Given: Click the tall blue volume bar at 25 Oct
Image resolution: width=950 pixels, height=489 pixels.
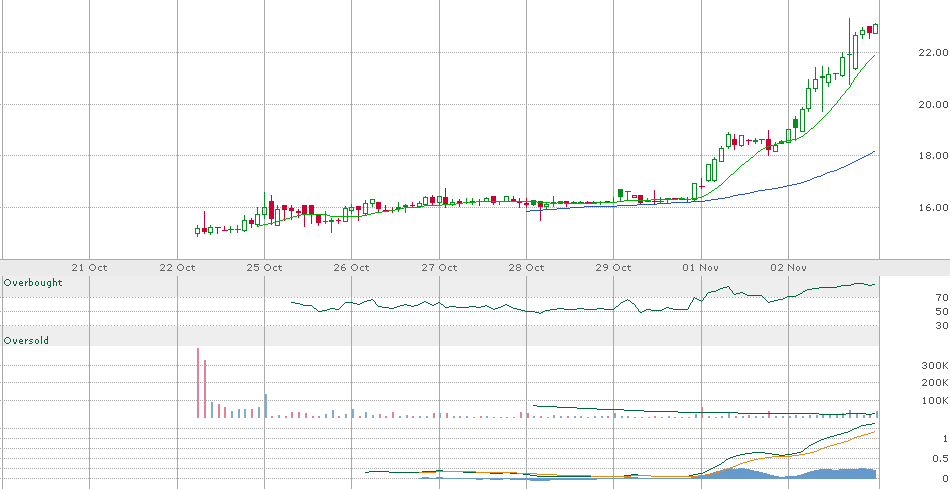Looking at the screenshot, I should 265,406.
